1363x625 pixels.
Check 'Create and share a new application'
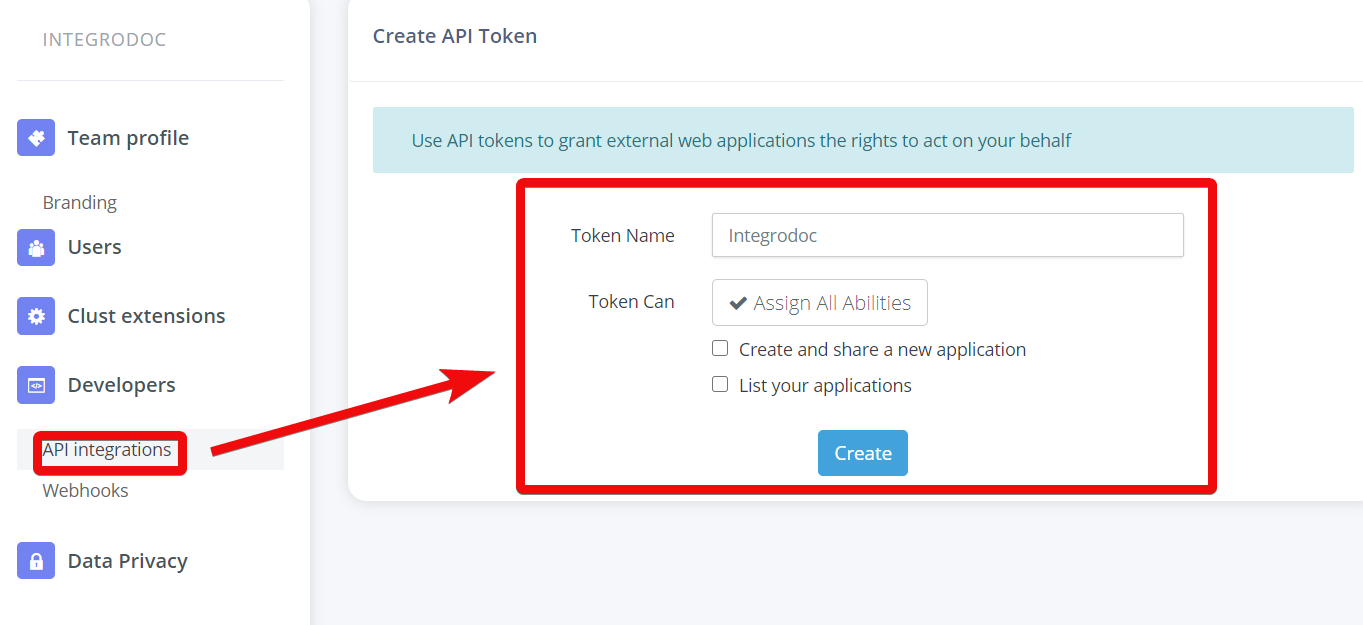[720, 348]
